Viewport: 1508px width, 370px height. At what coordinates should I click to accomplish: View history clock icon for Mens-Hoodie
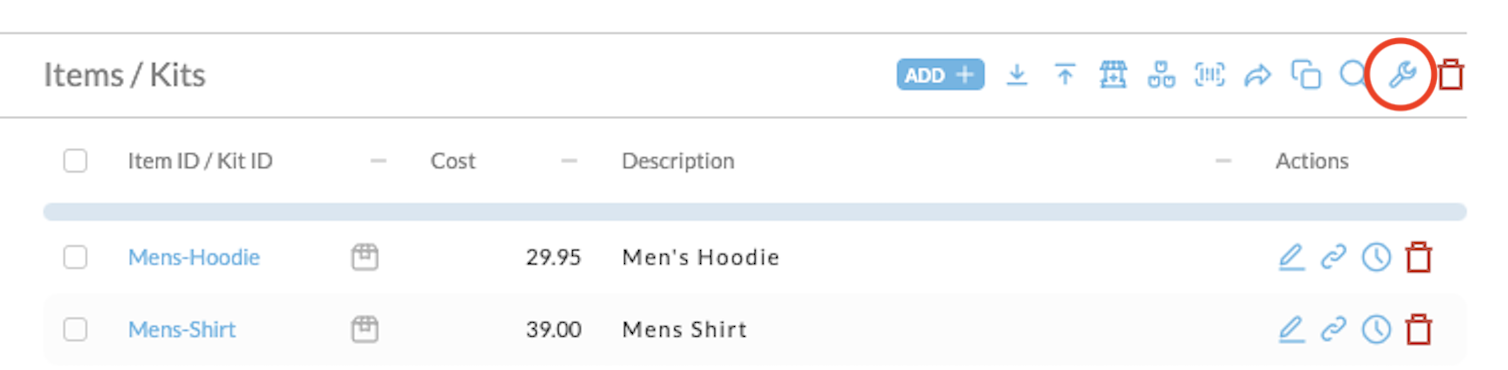pyautogui.click(x=1377, y=258)
